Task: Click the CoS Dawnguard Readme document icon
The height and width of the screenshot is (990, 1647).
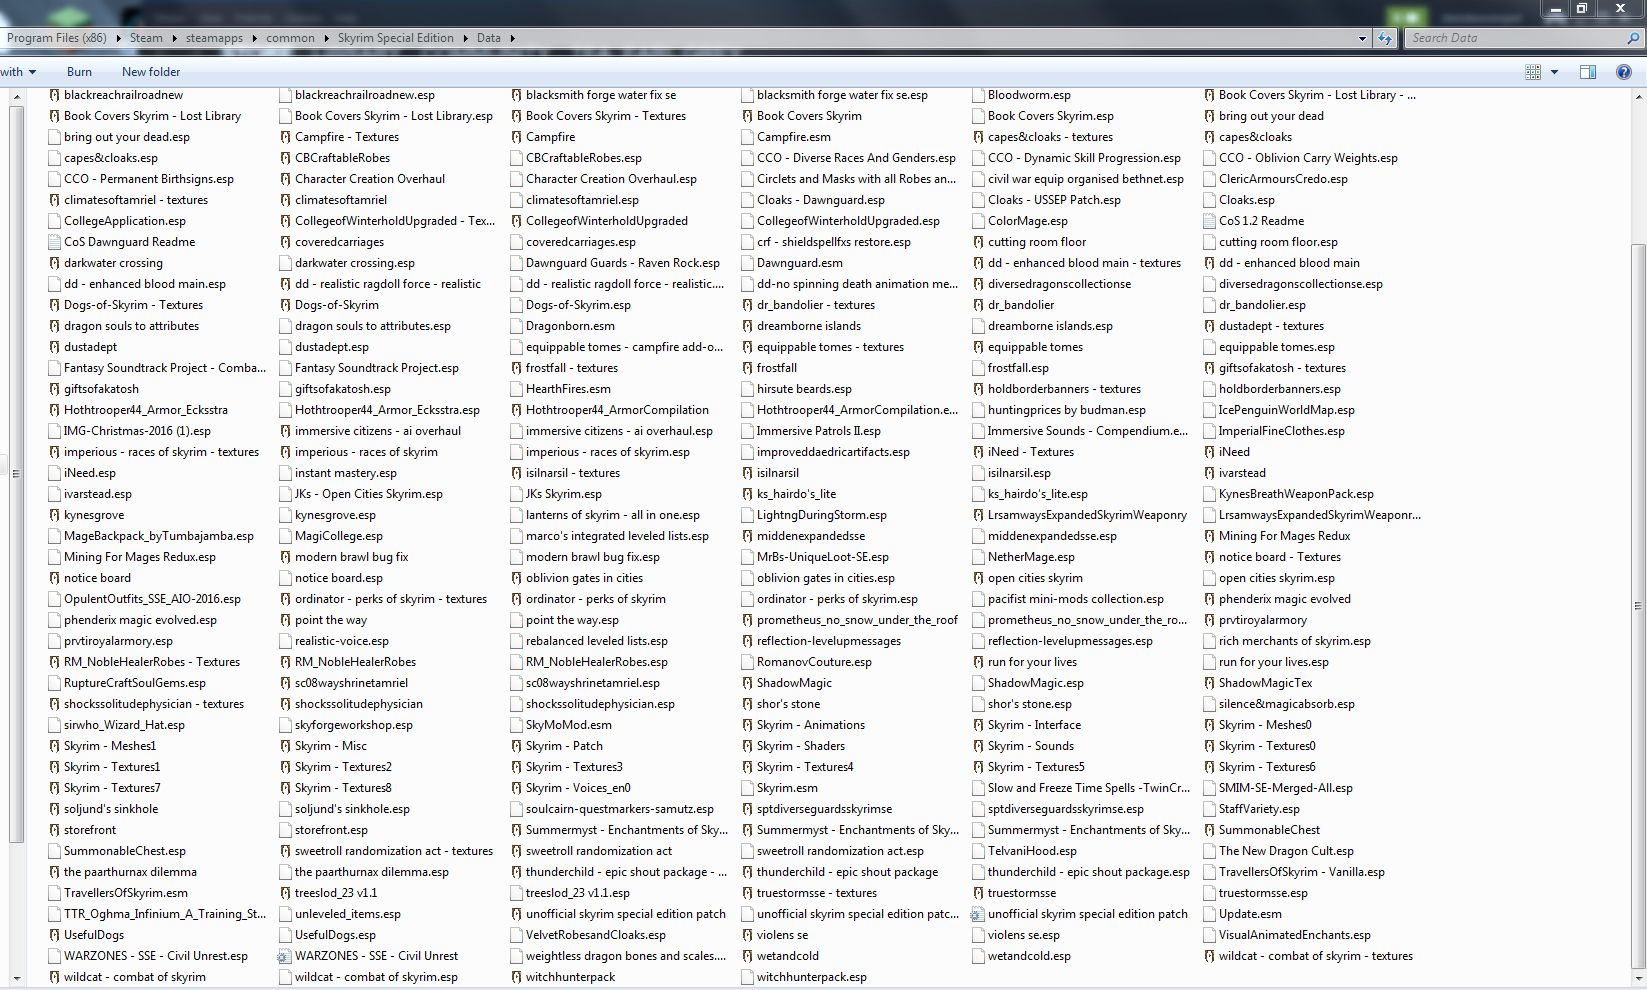Action: point(55,242)
